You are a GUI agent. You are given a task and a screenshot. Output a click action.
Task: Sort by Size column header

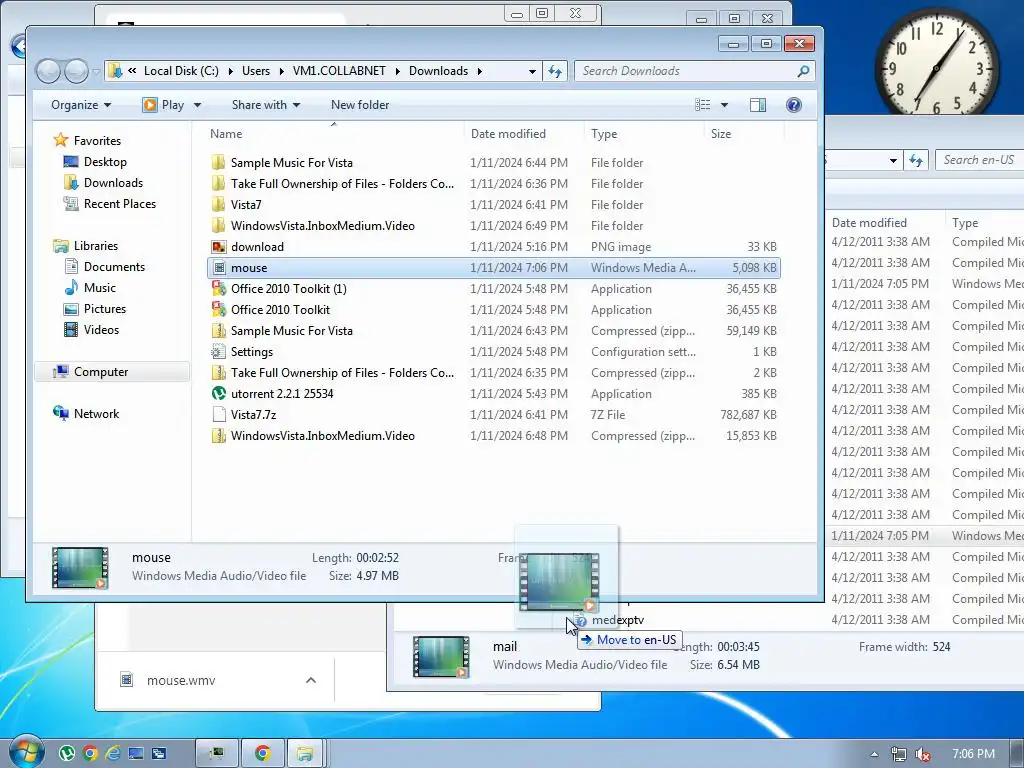(721, 134)
